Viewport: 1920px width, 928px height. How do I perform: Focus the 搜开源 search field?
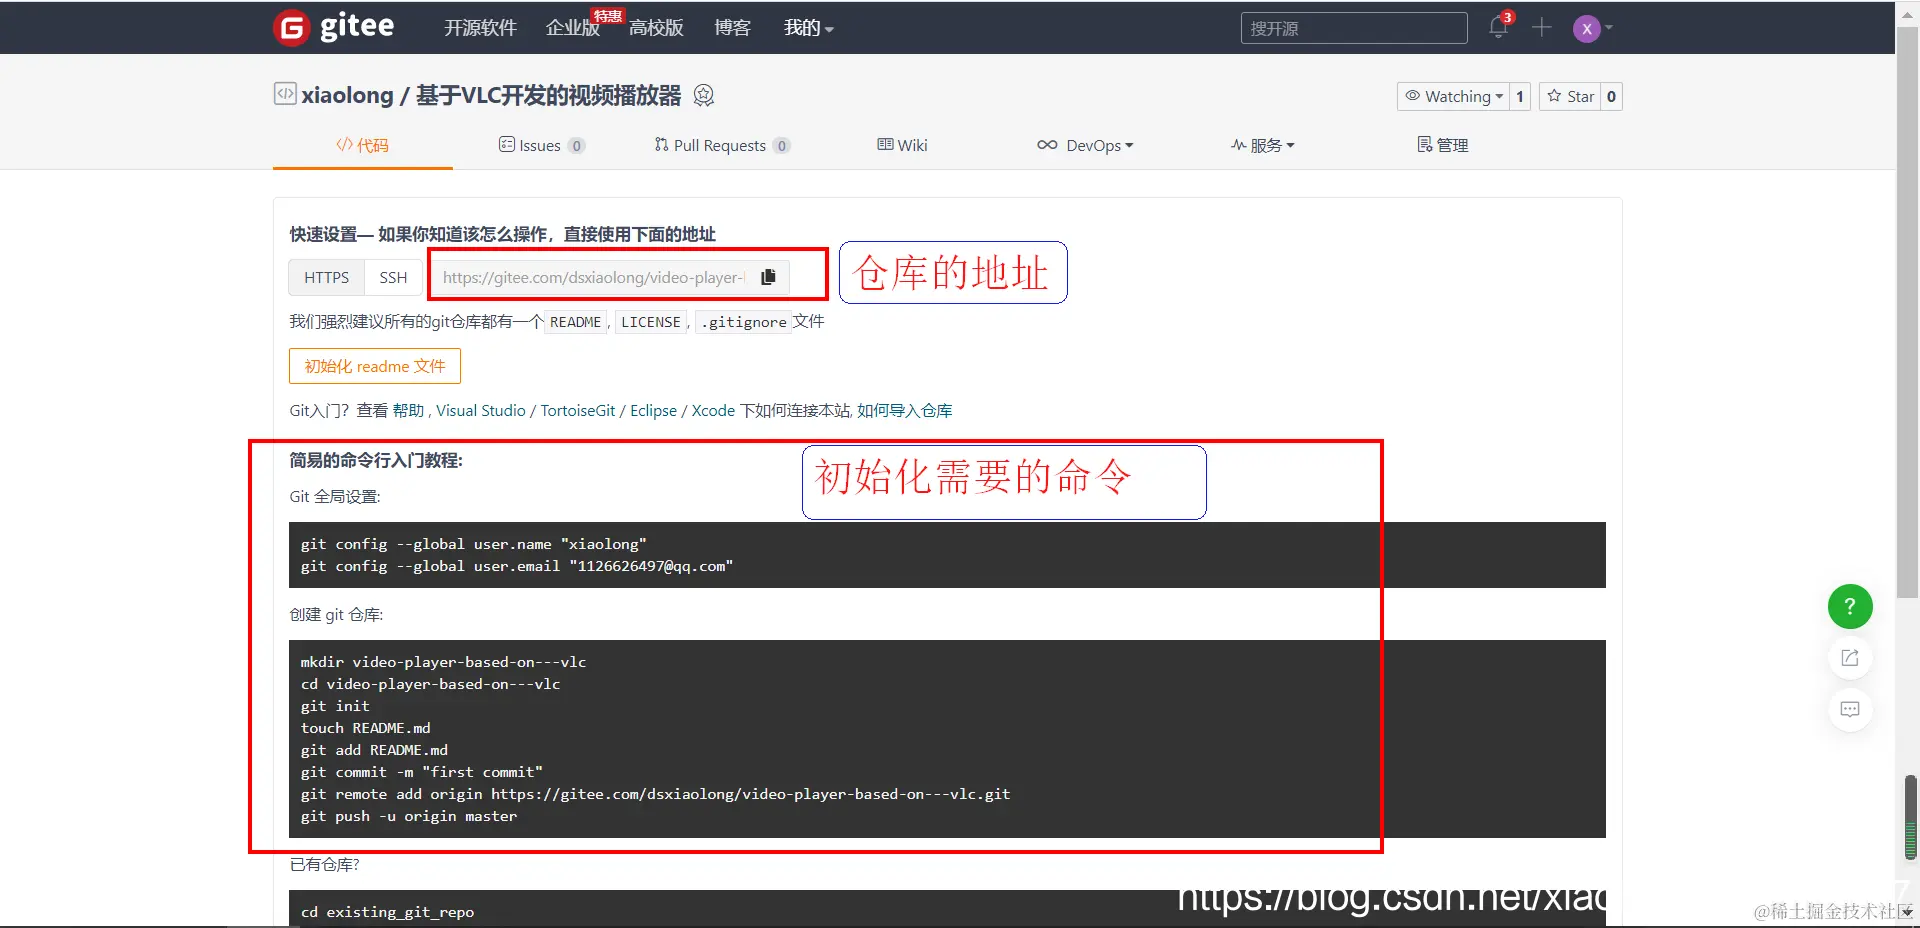coord(1354,28)
